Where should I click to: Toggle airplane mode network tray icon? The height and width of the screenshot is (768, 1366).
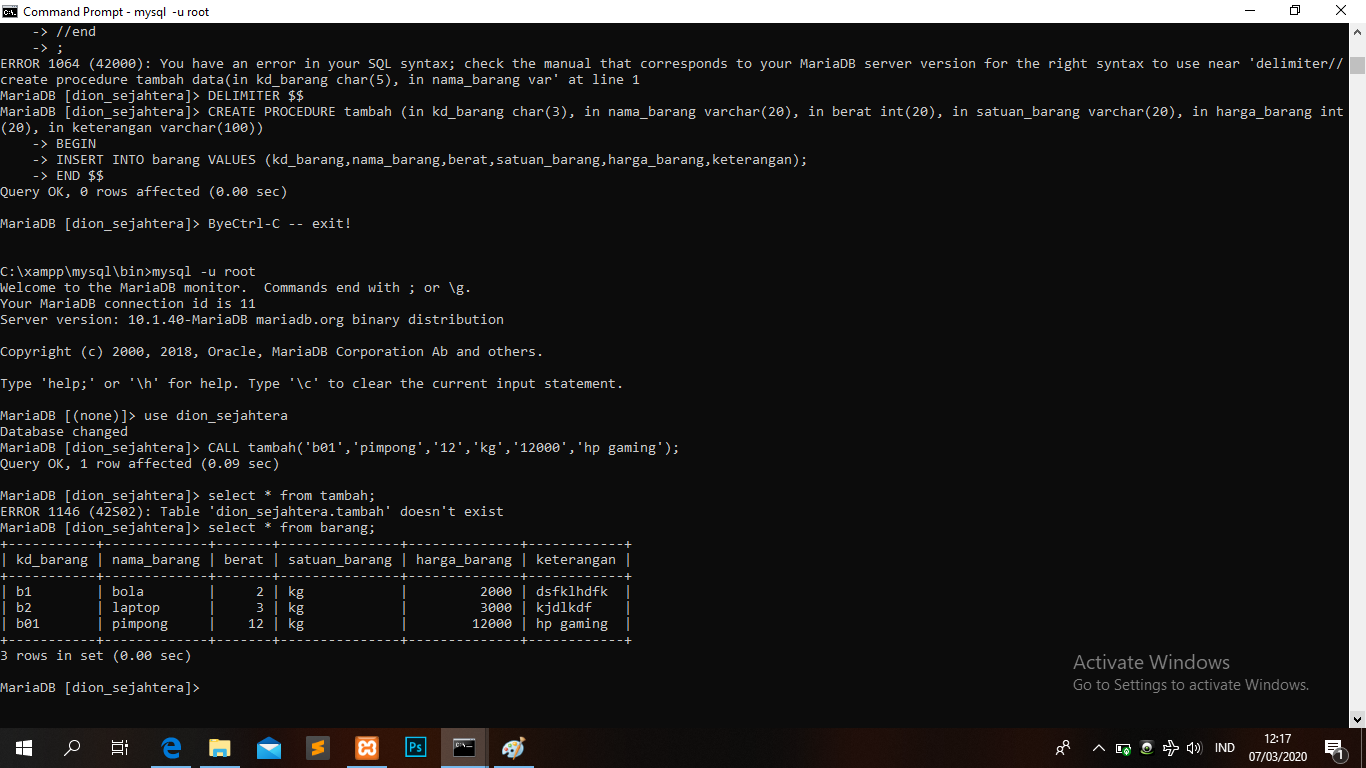tap(1170, 748)
